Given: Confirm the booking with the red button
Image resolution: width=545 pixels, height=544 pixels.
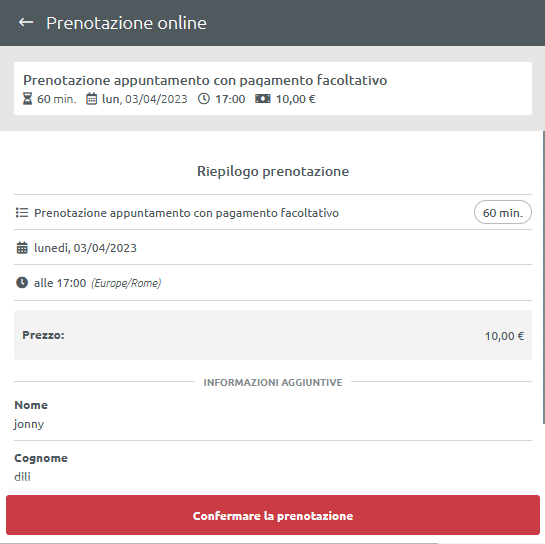Looking at the screenshot, I should (273, 515).
